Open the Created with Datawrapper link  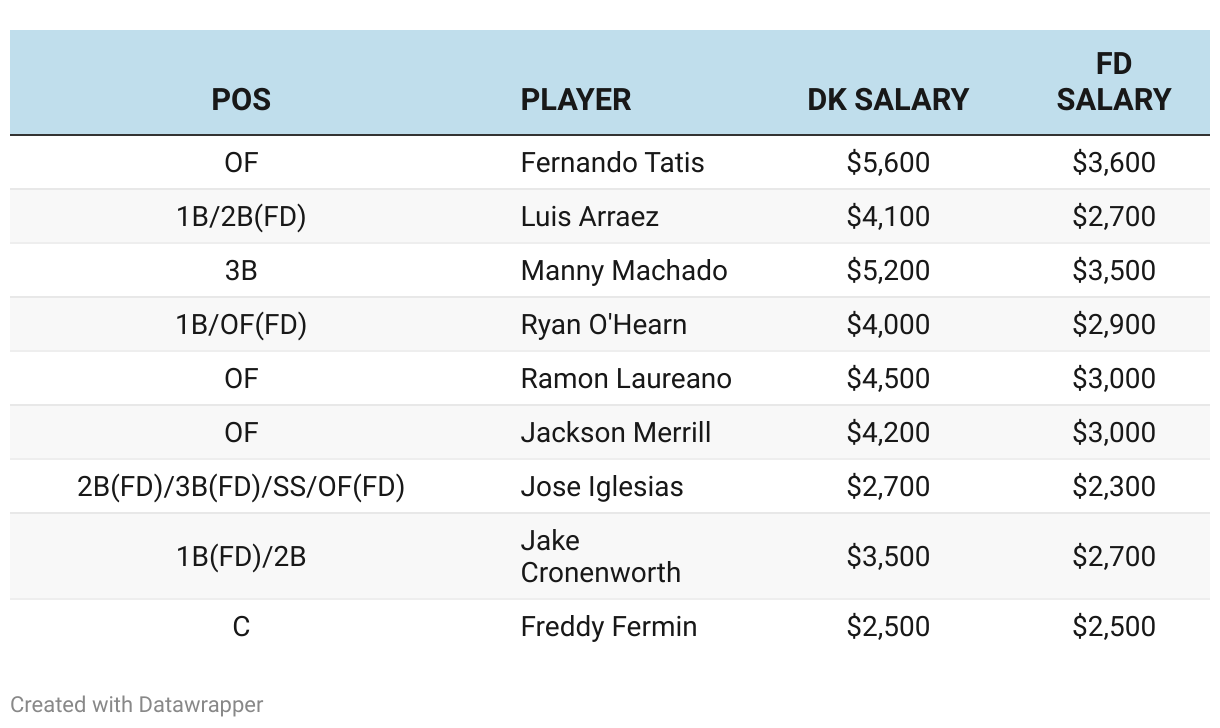(137, 704)
